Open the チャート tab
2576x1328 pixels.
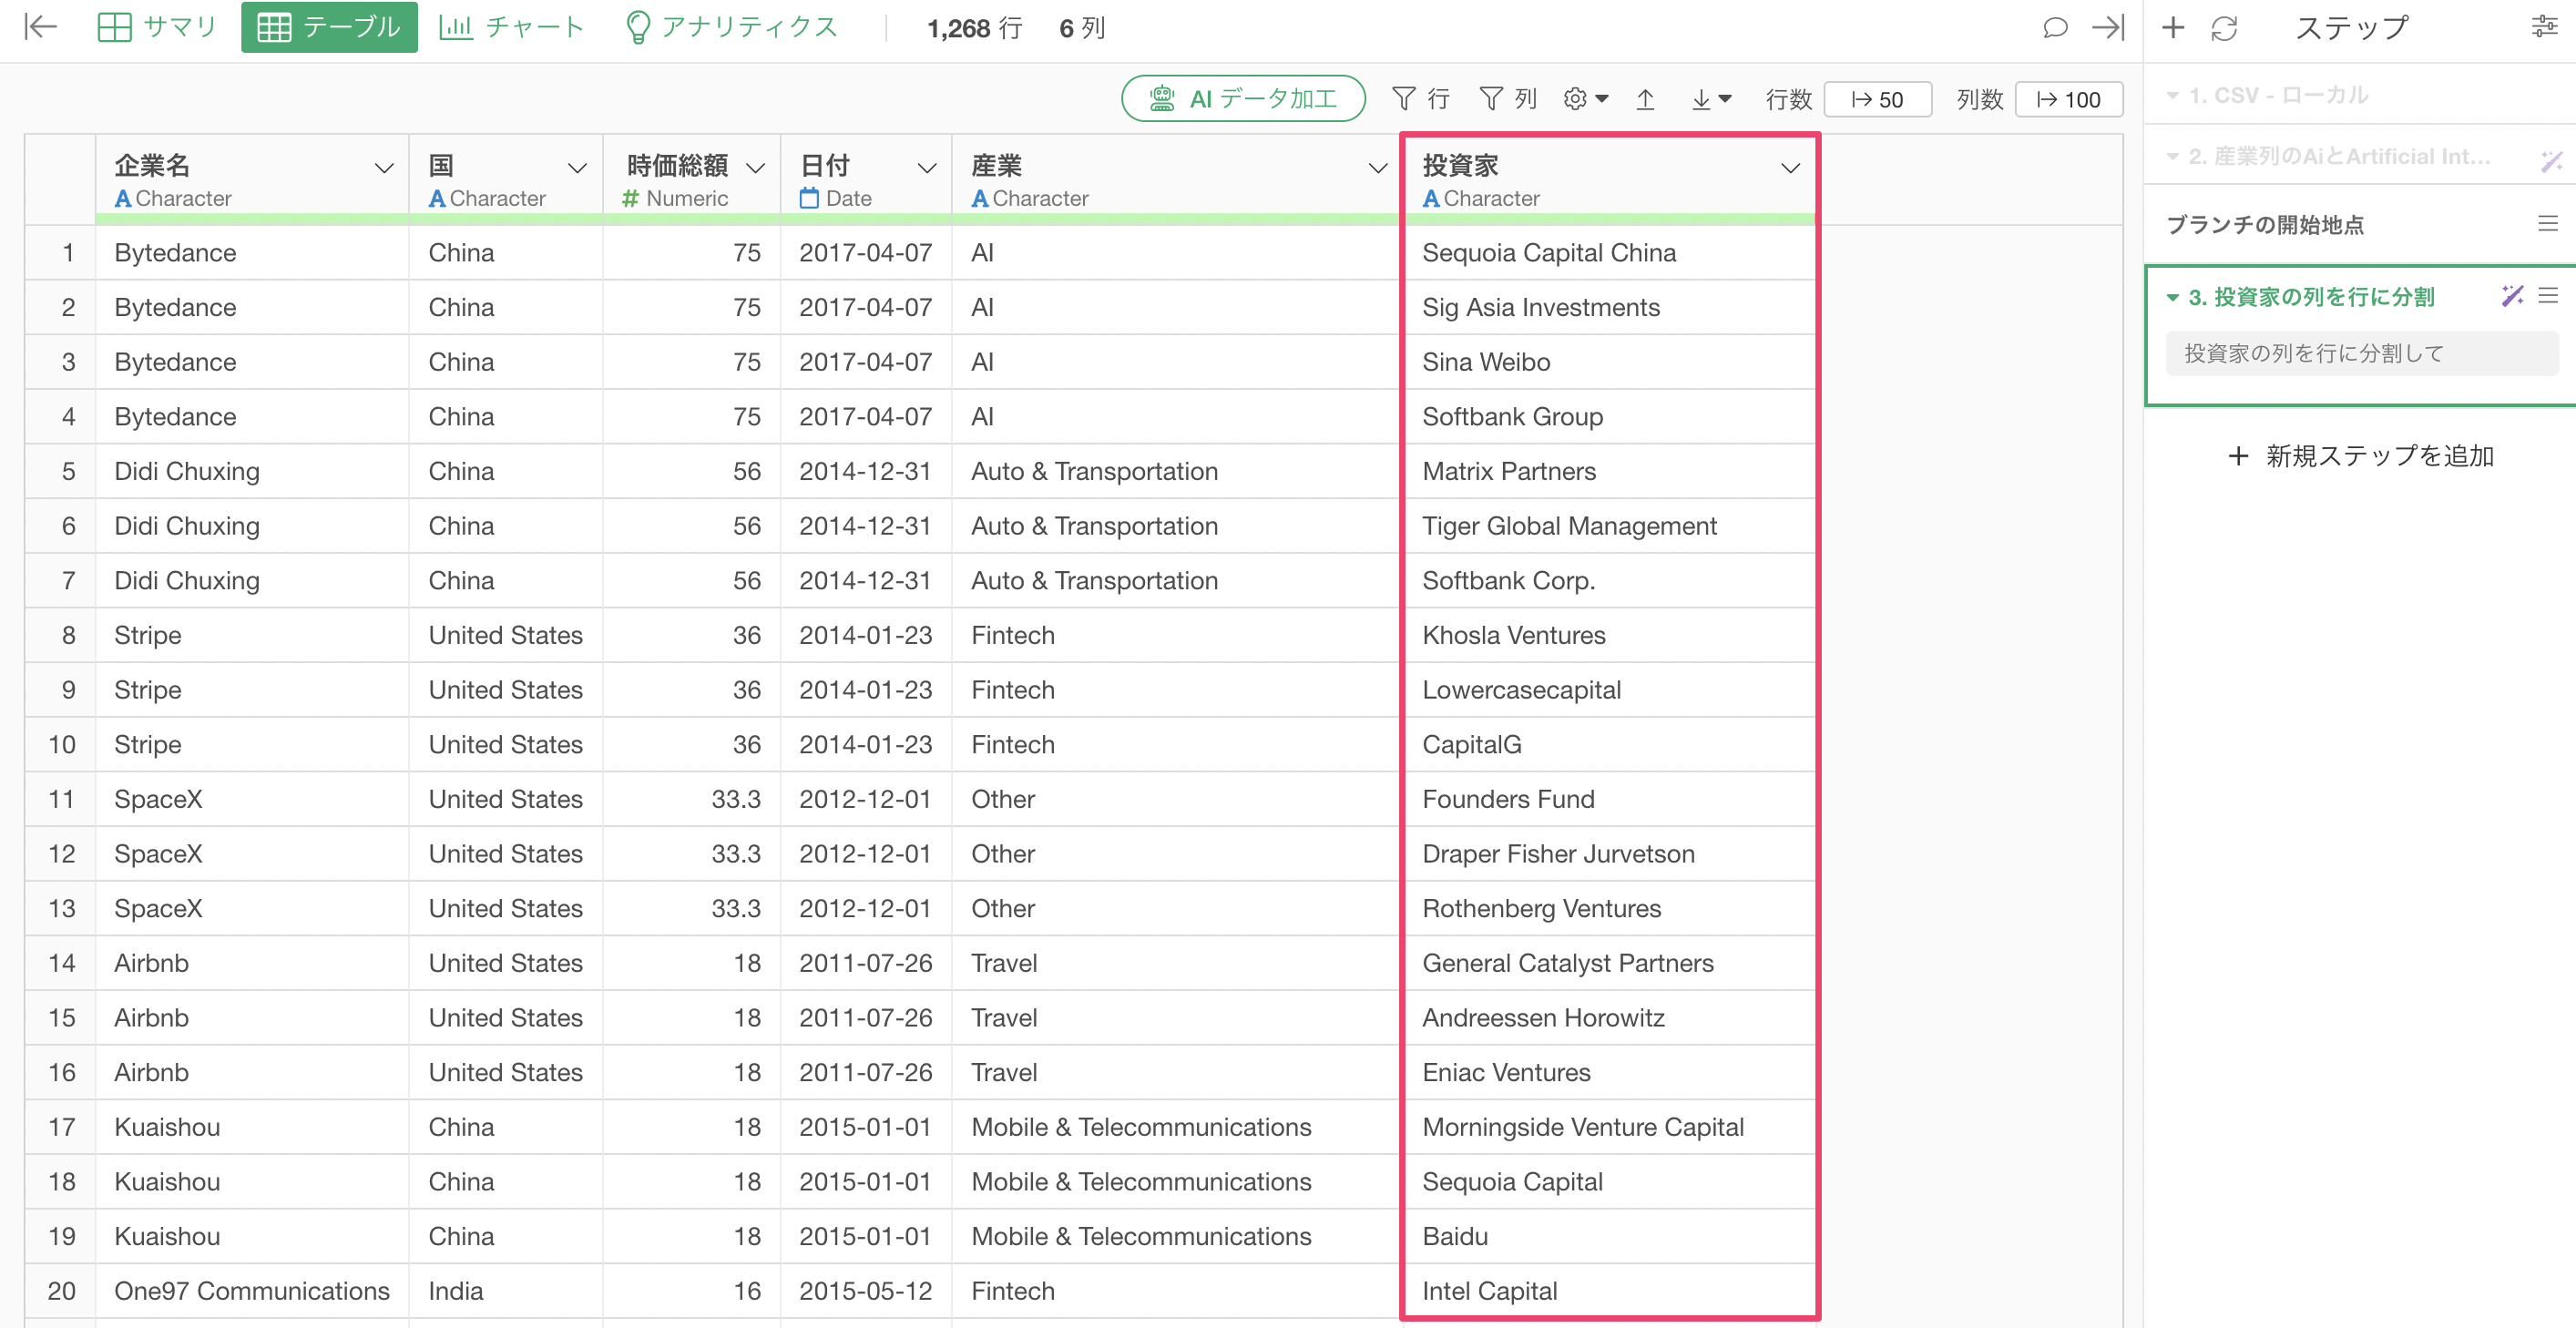[511, 27]
